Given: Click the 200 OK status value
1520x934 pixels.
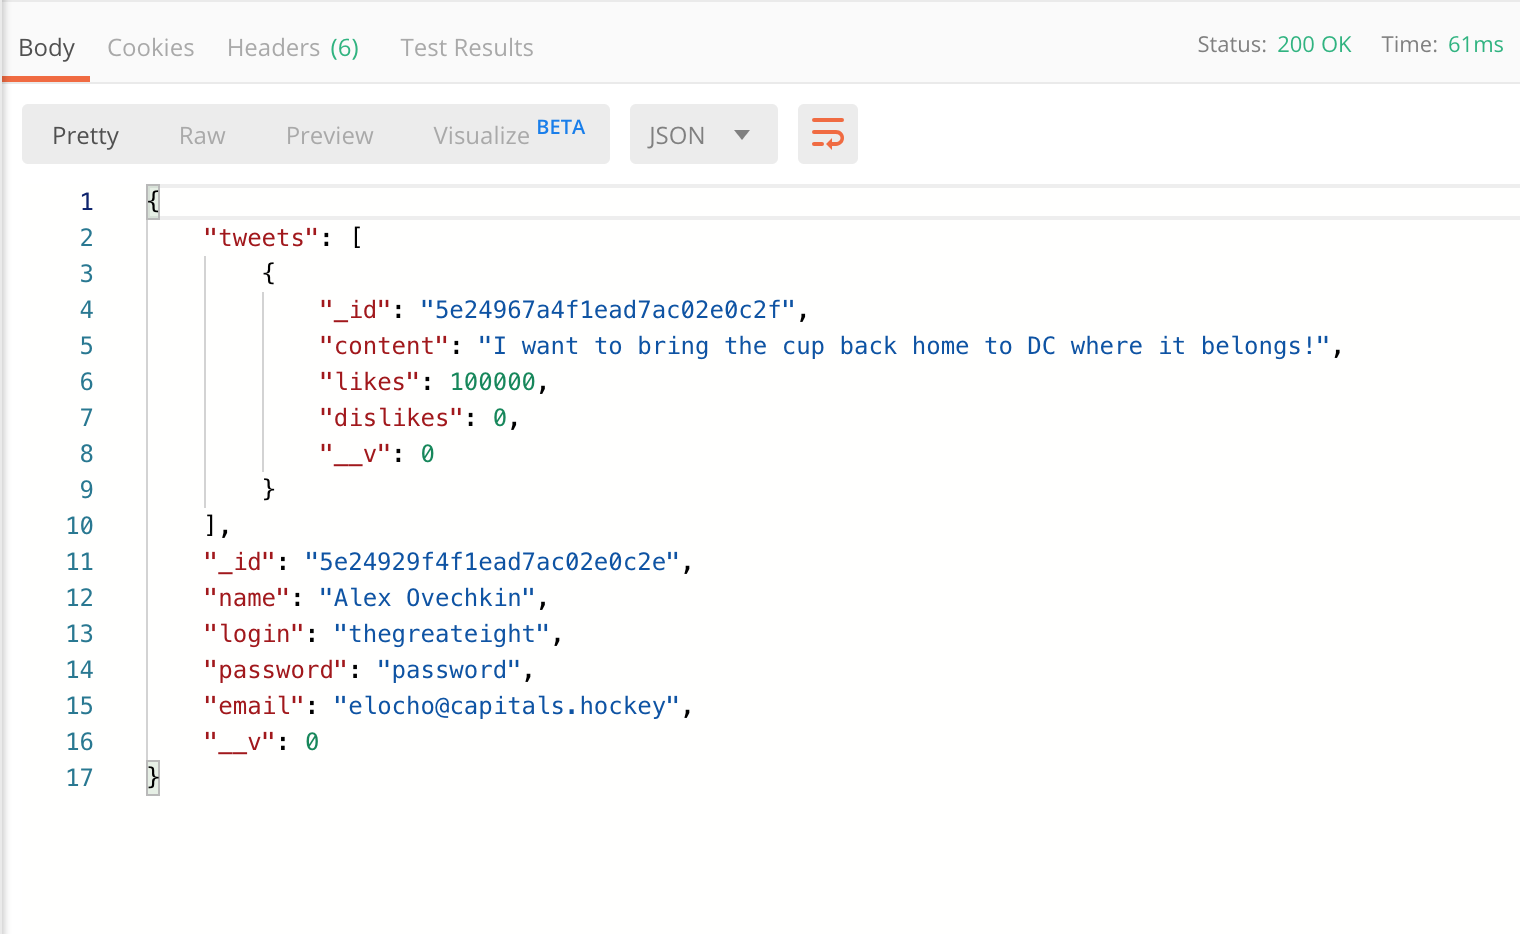Looking at the screenshot, I should (x=1313, y=45).
